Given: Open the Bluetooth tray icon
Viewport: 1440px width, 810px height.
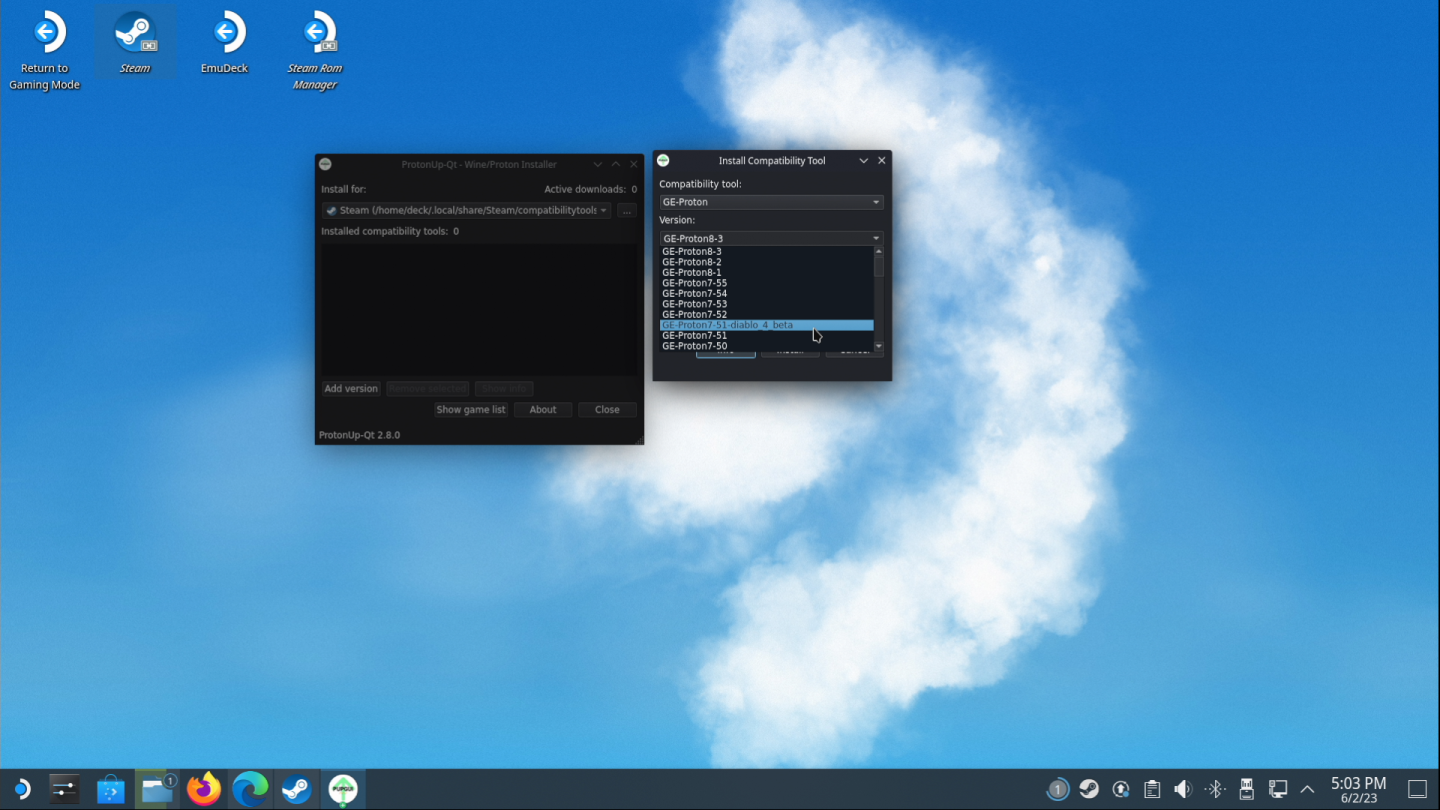Looking at the screenshot, I should [x=1215, y=790].
